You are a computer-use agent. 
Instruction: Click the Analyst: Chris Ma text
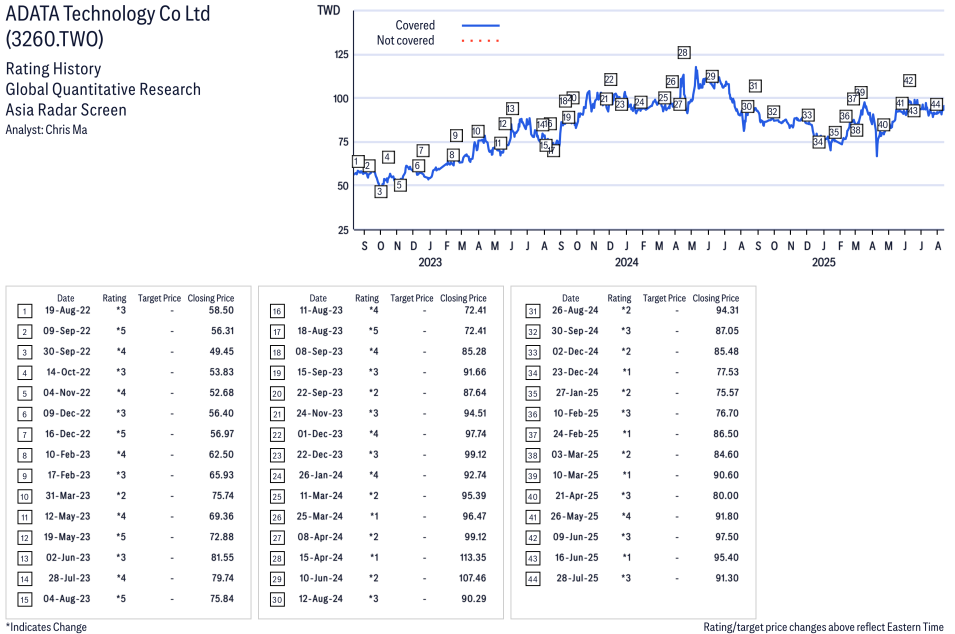46,130
